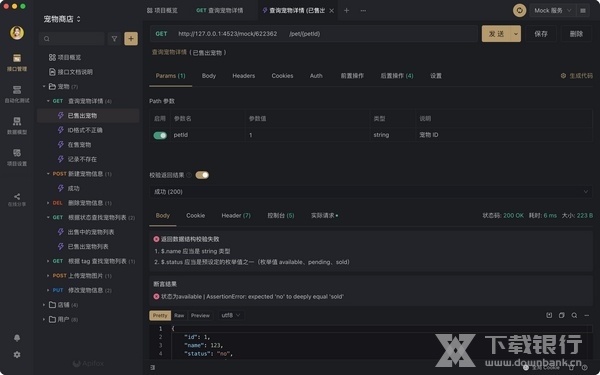Click the 生成代码 gear icon

click(563, 76)
